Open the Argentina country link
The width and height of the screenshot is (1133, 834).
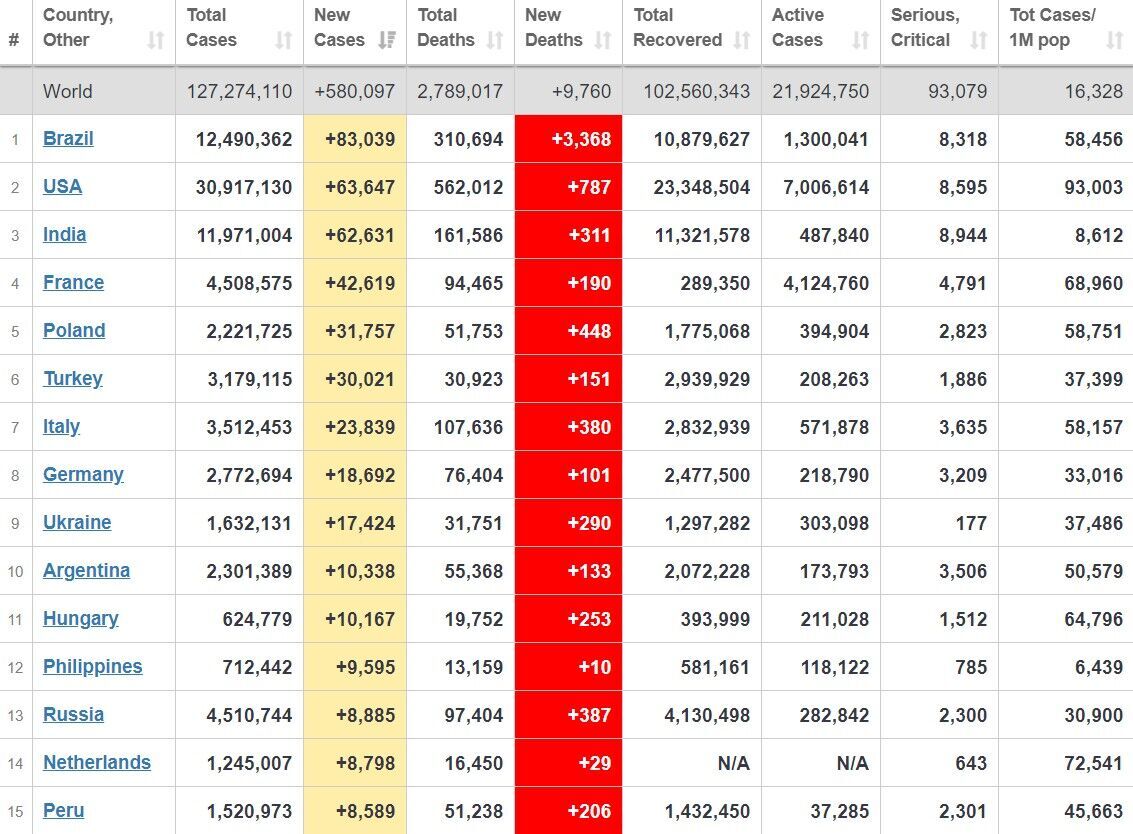tap(86, 571)
